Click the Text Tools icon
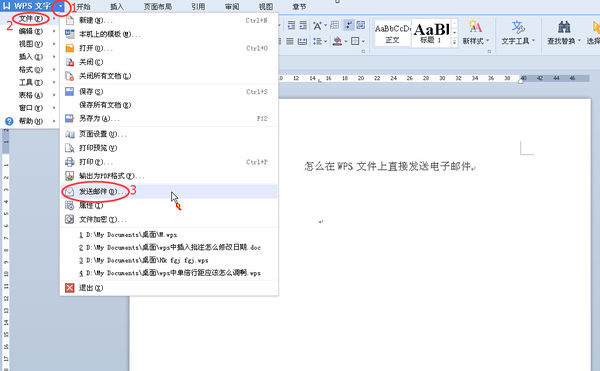The height and width of the screenshot is (371, 600). tap(518, 27)
